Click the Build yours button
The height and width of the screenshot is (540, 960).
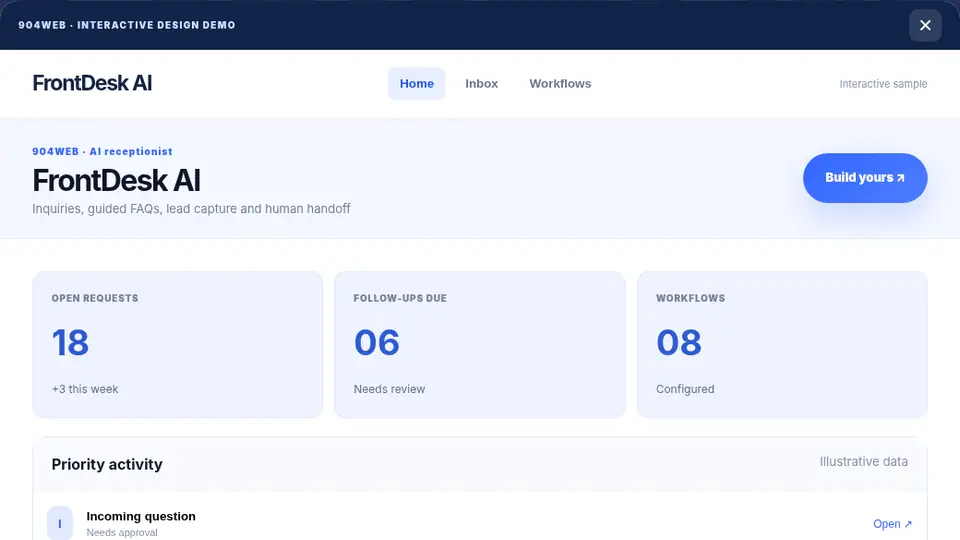click(864, 178)
